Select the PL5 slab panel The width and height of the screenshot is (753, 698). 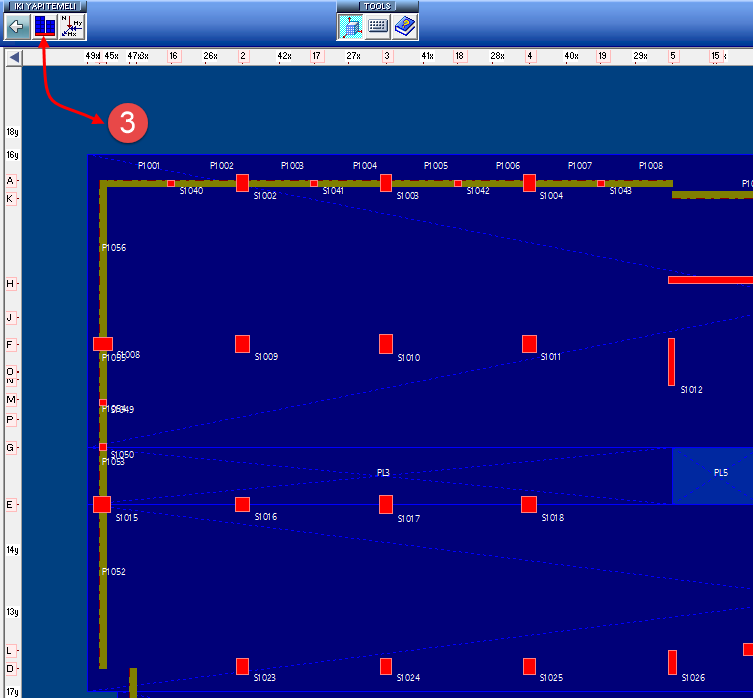[712, 475]
